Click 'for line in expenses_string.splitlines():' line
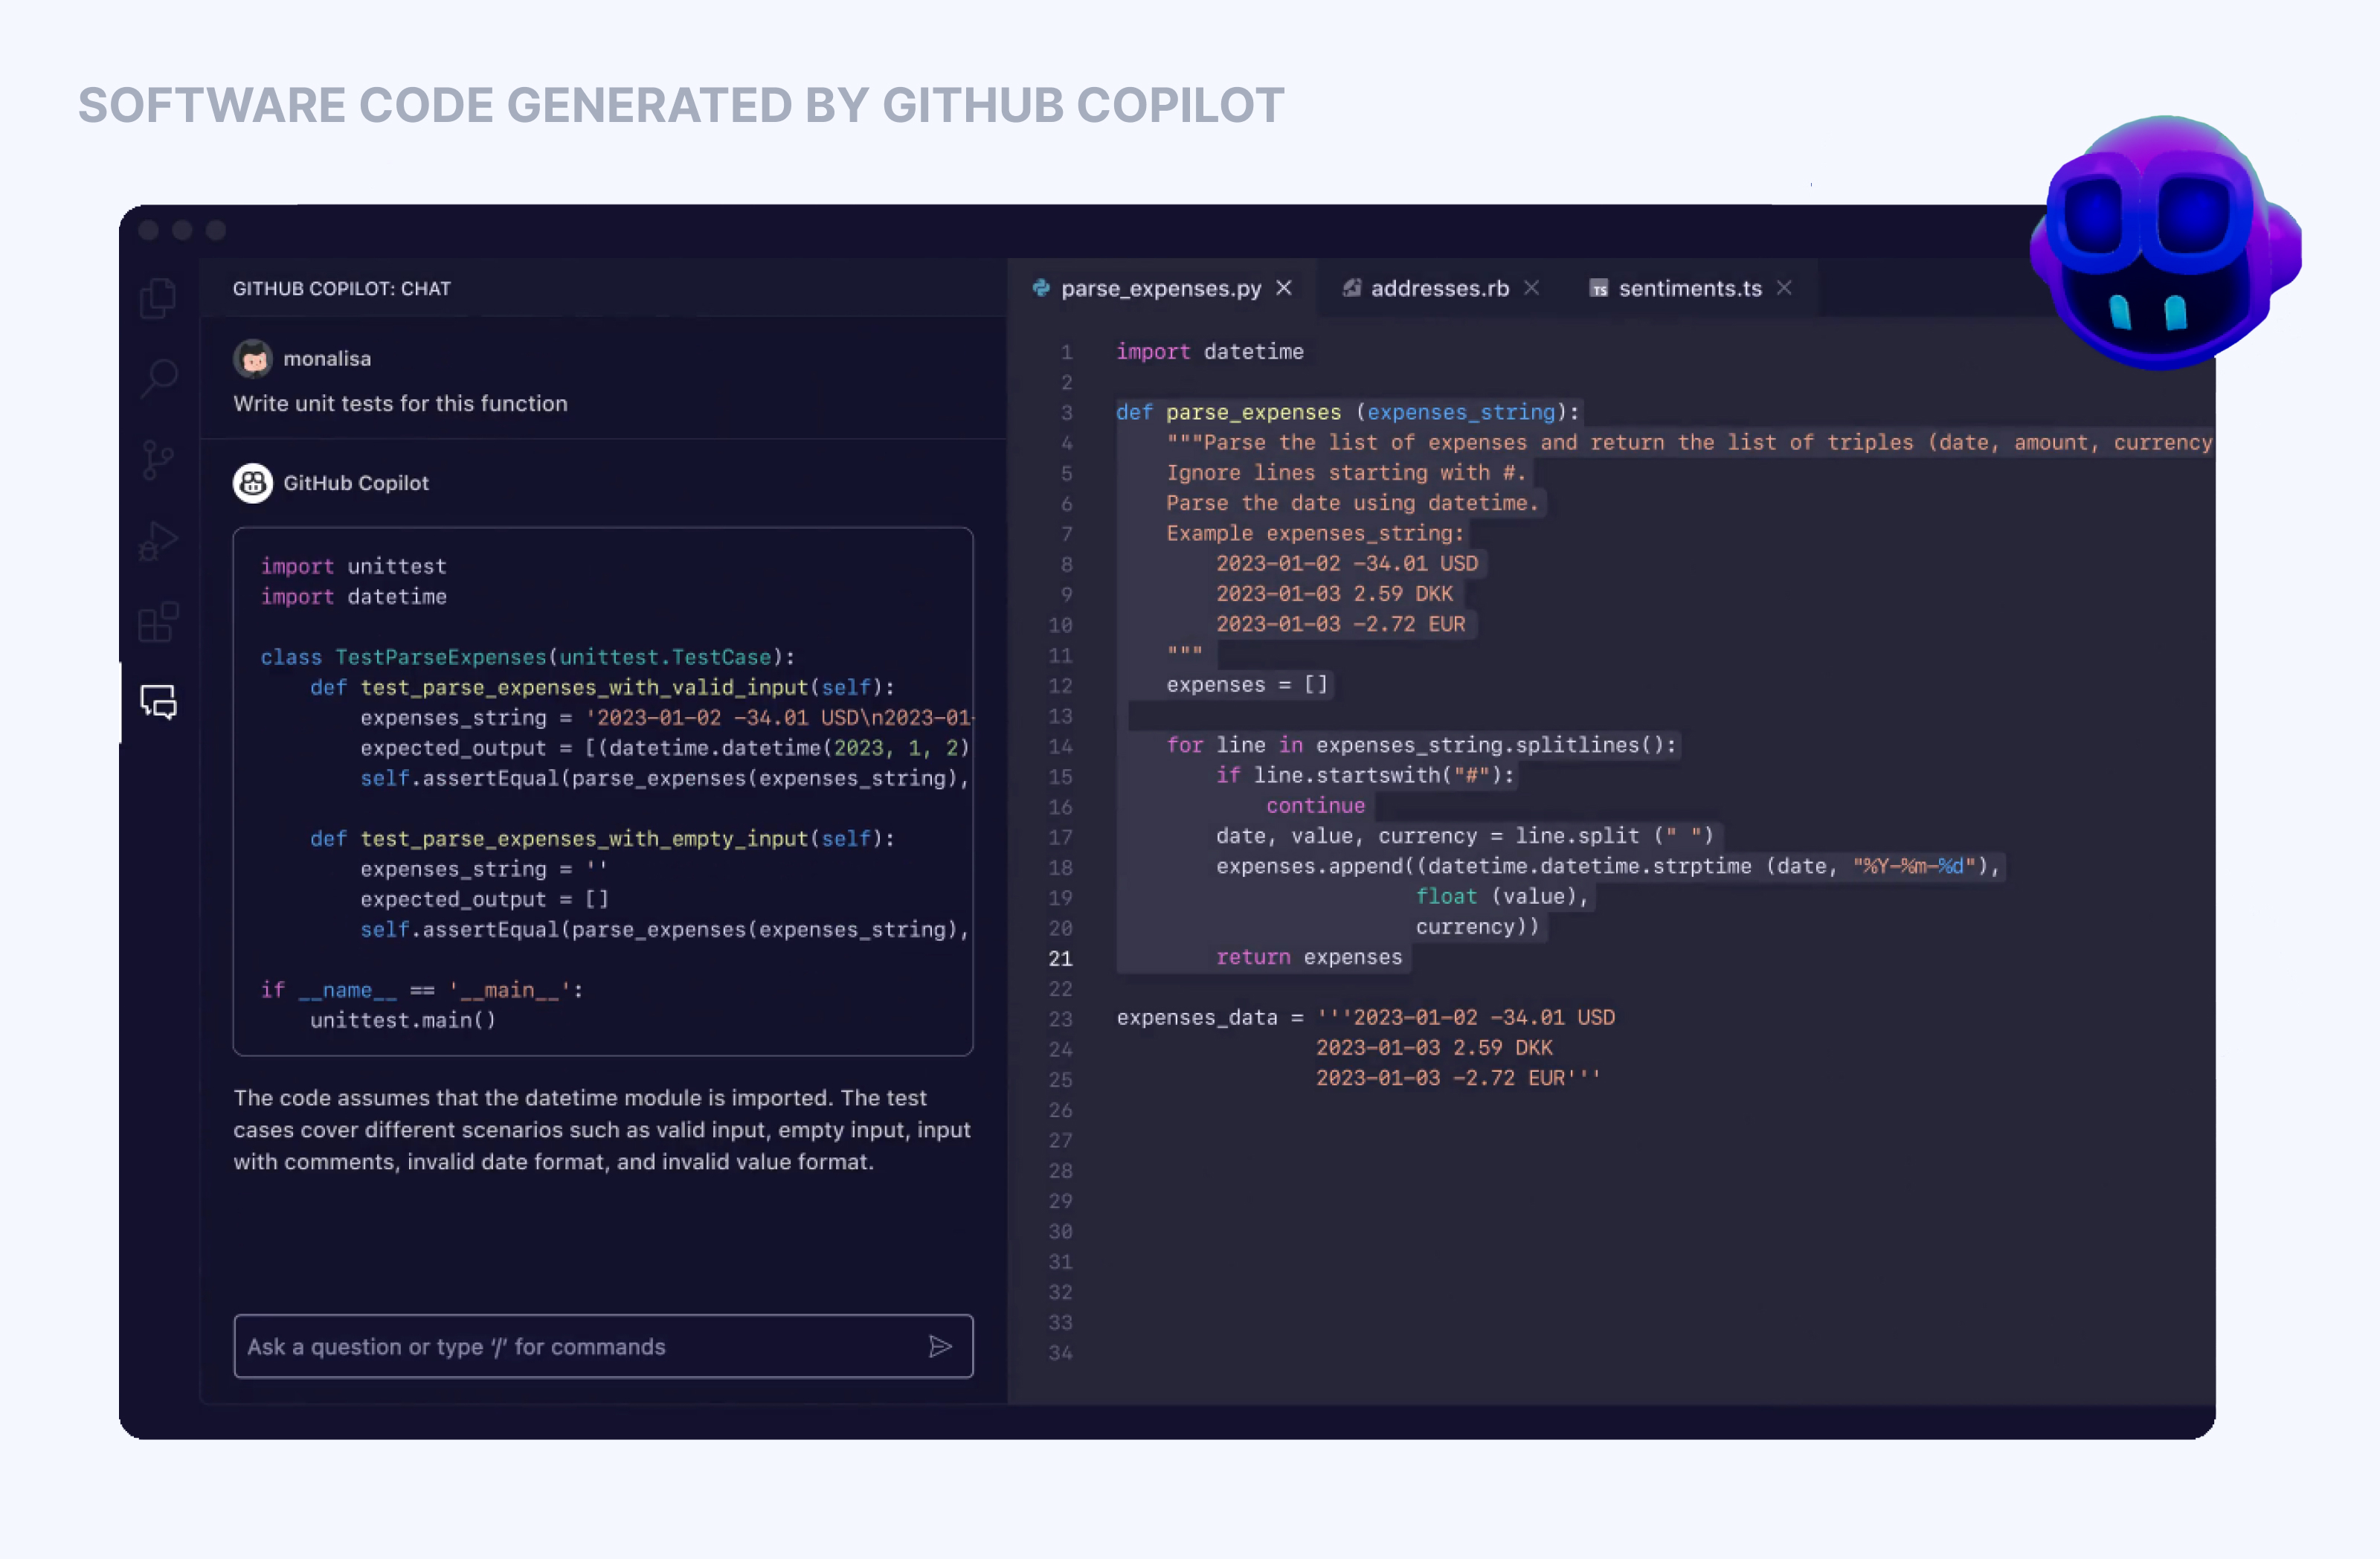Image resolution: width=2380 pixels, height=1559 pixels. [1421, 745]
